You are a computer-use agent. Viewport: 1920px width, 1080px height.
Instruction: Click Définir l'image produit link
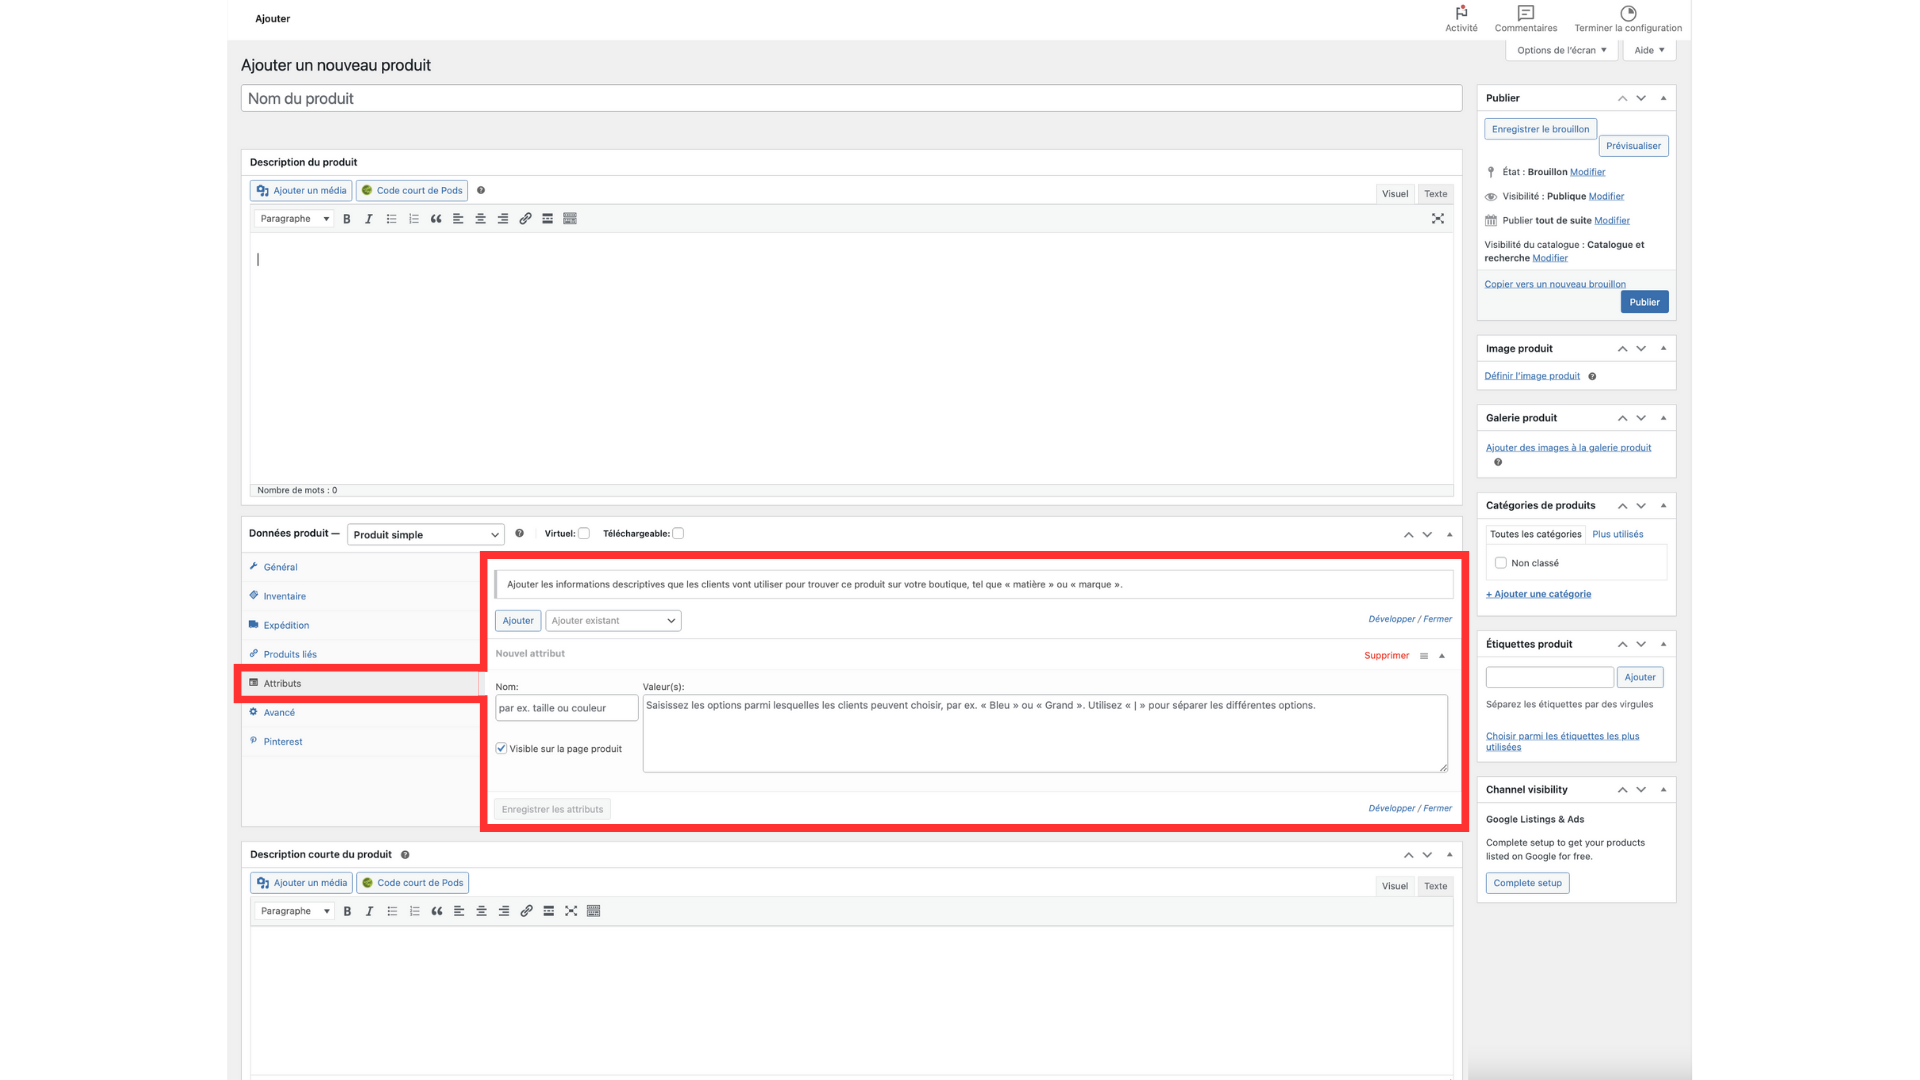click(1532, 376)
